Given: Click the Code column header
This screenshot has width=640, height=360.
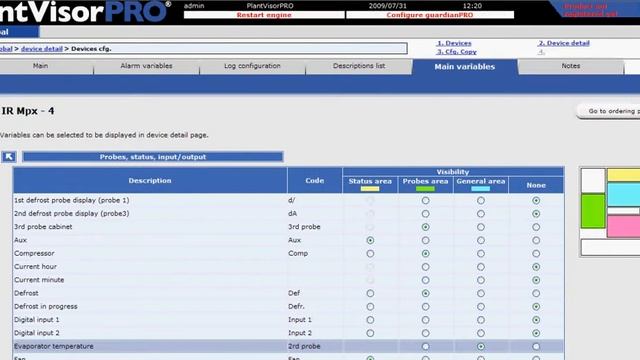Looking at the screenshot, I should (315, 180).
